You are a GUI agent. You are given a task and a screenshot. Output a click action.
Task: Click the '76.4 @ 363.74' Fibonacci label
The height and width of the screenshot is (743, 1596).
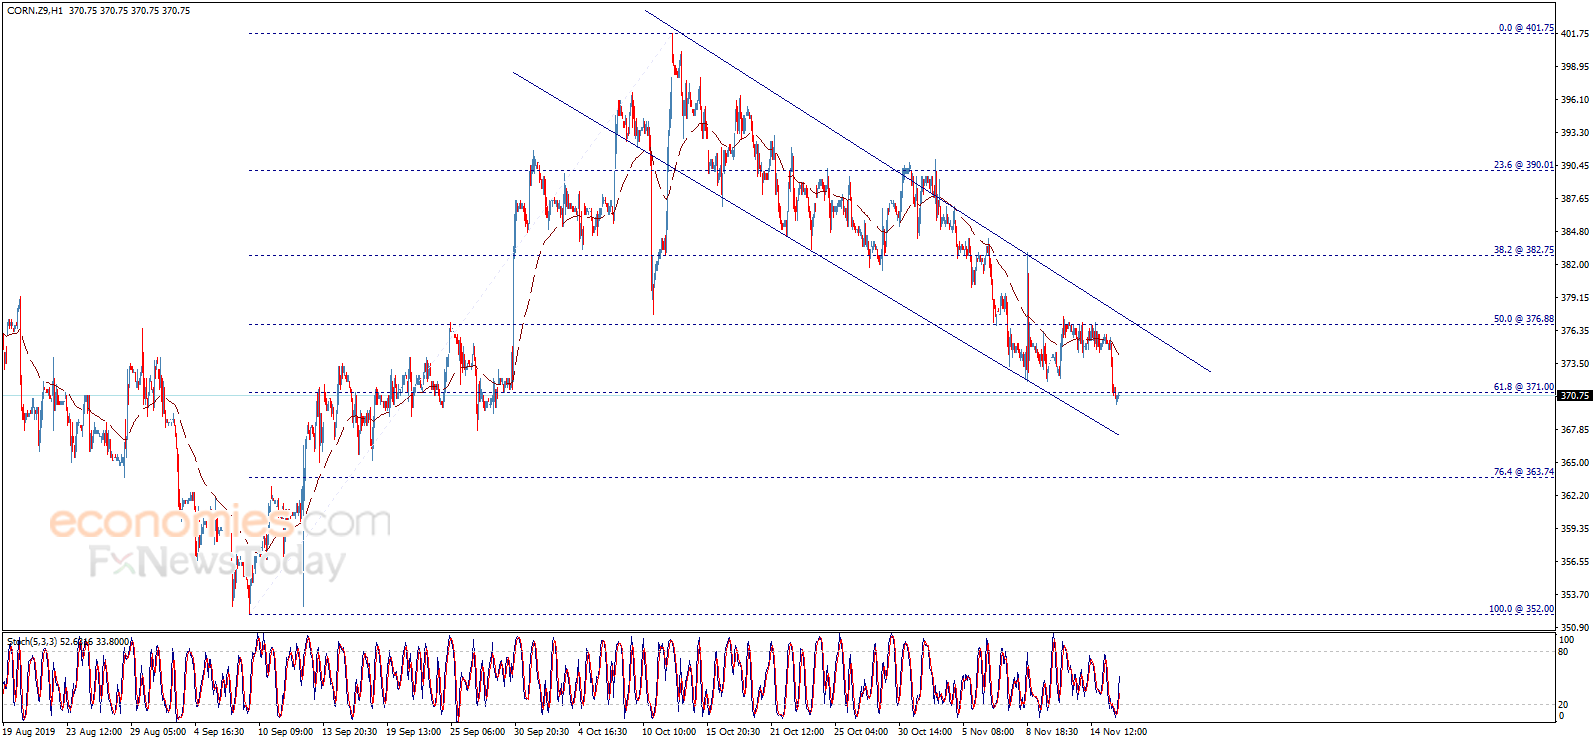tap(1524, 472)
